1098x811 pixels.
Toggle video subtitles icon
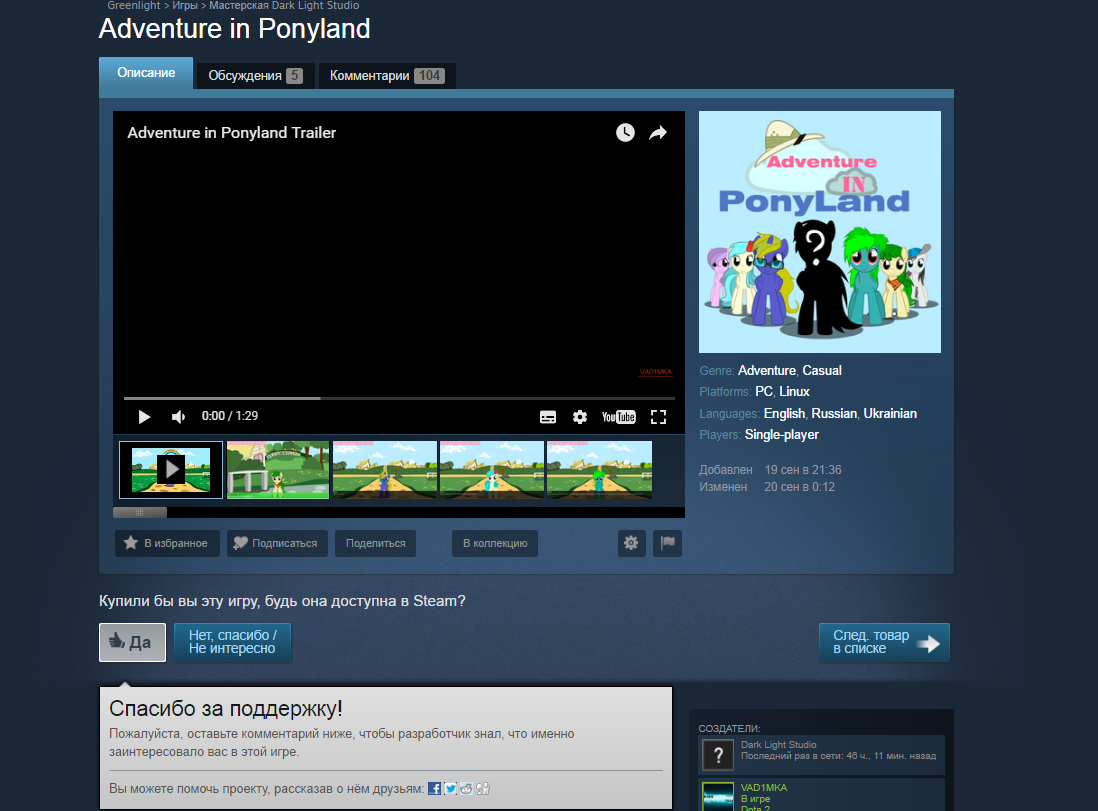coord(548,417)
